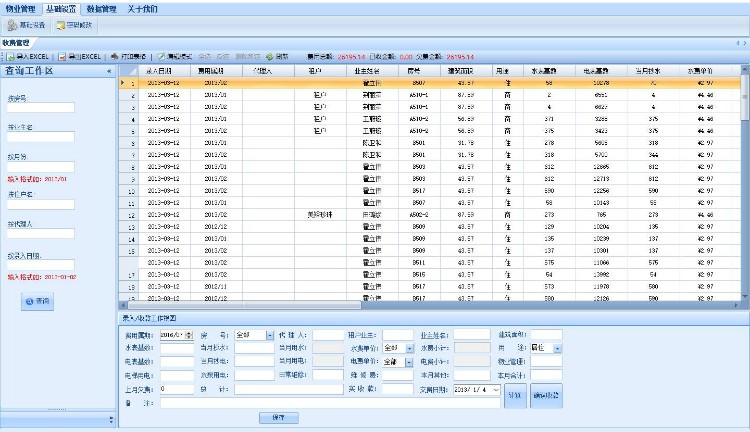Click the by-entry-date input field in query panel
The height and width of the screenshot is (432, 750).
tap(41, 265)
